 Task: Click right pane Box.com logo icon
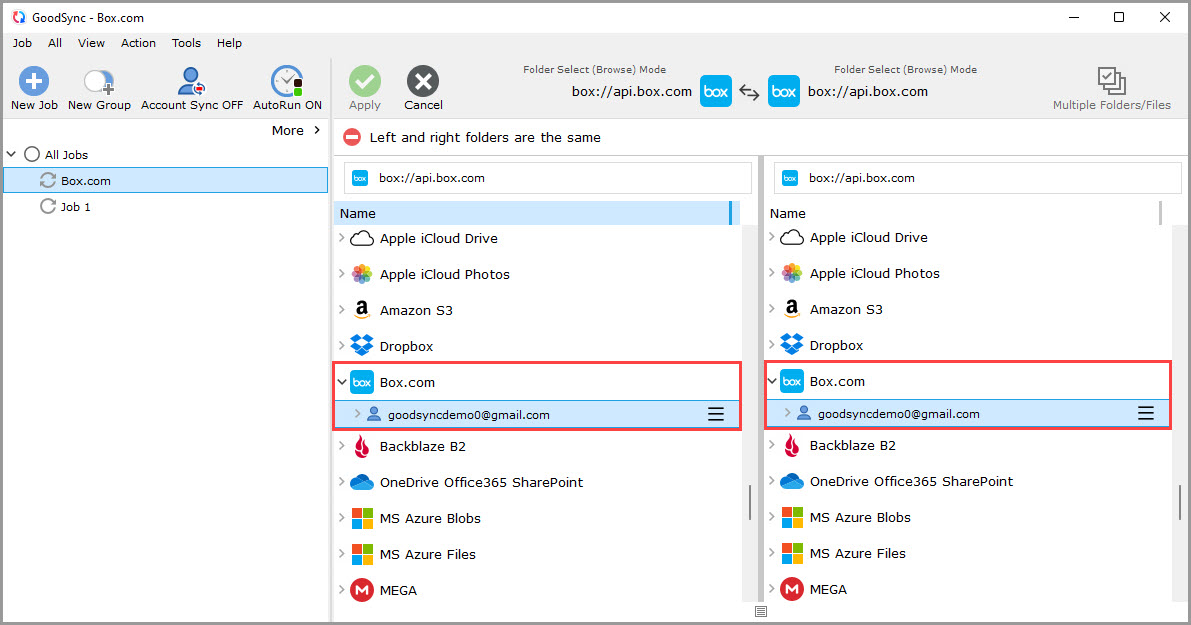pyautogui.click(x=791, y=381)
